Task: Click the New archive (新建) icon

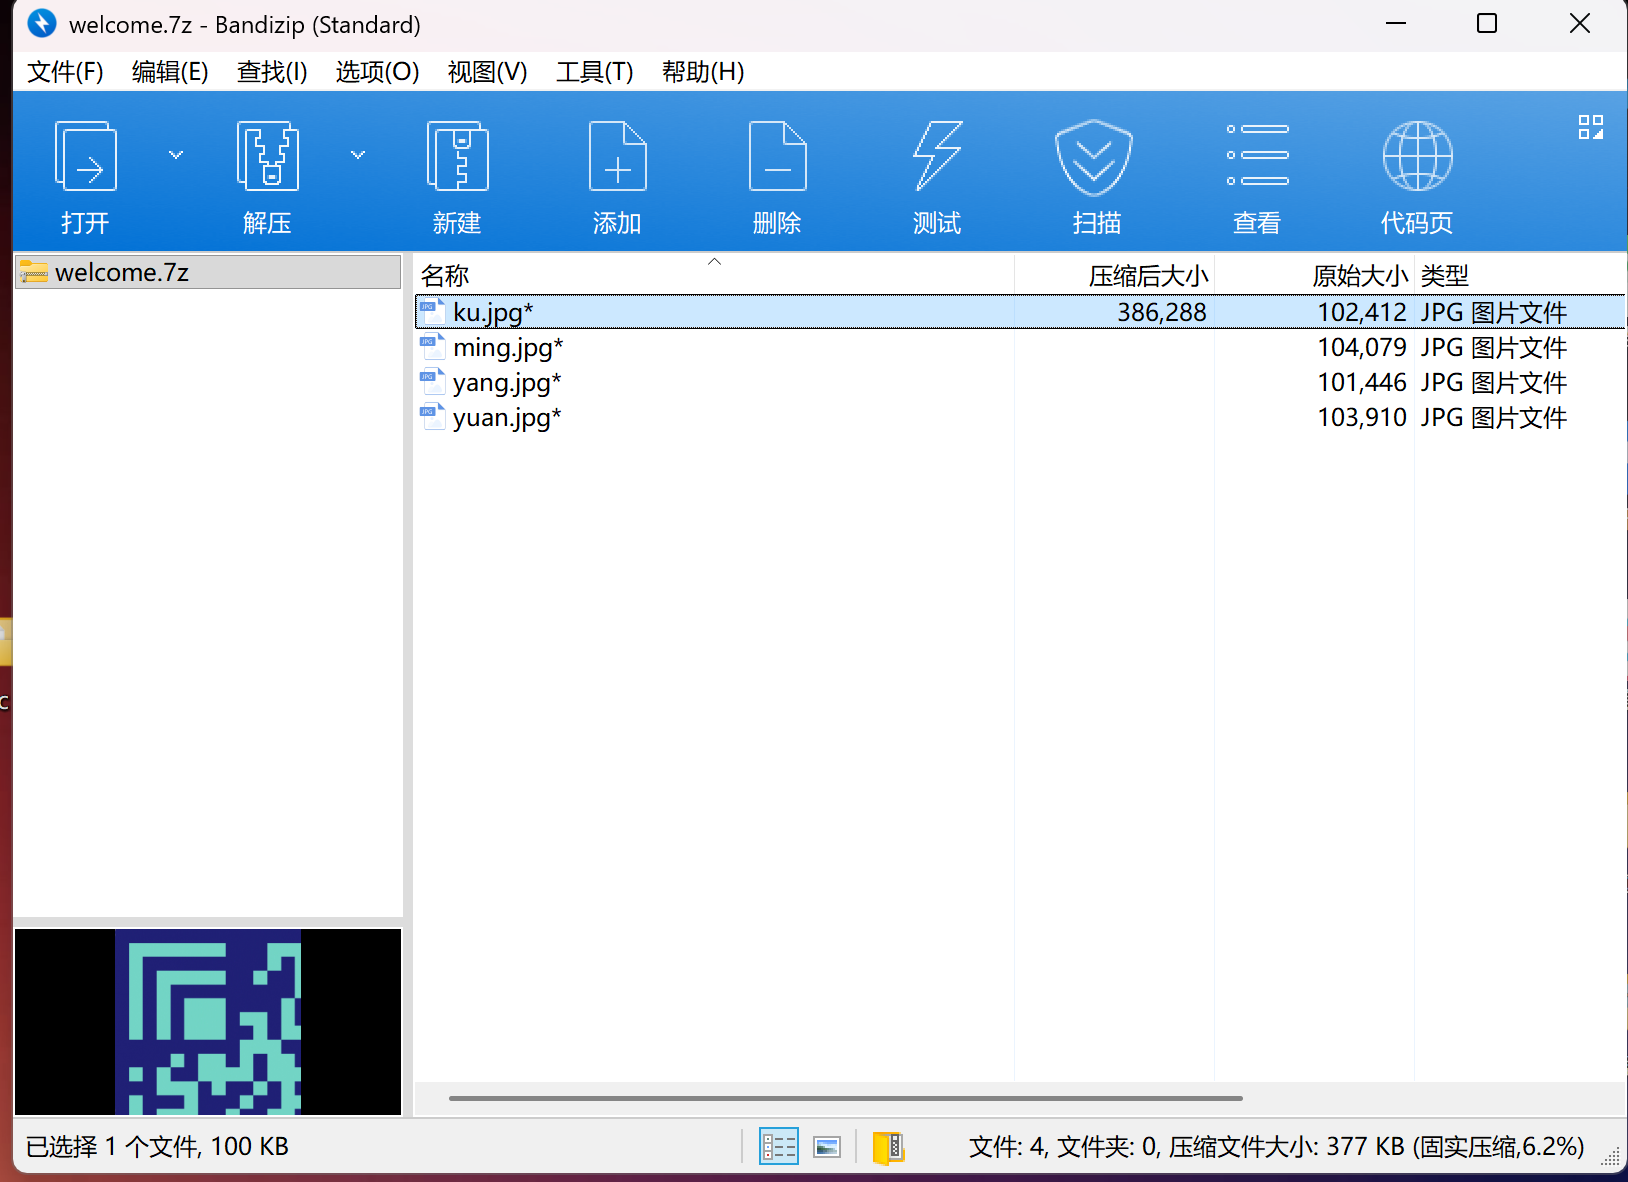Action: click(x=457, y=156)
